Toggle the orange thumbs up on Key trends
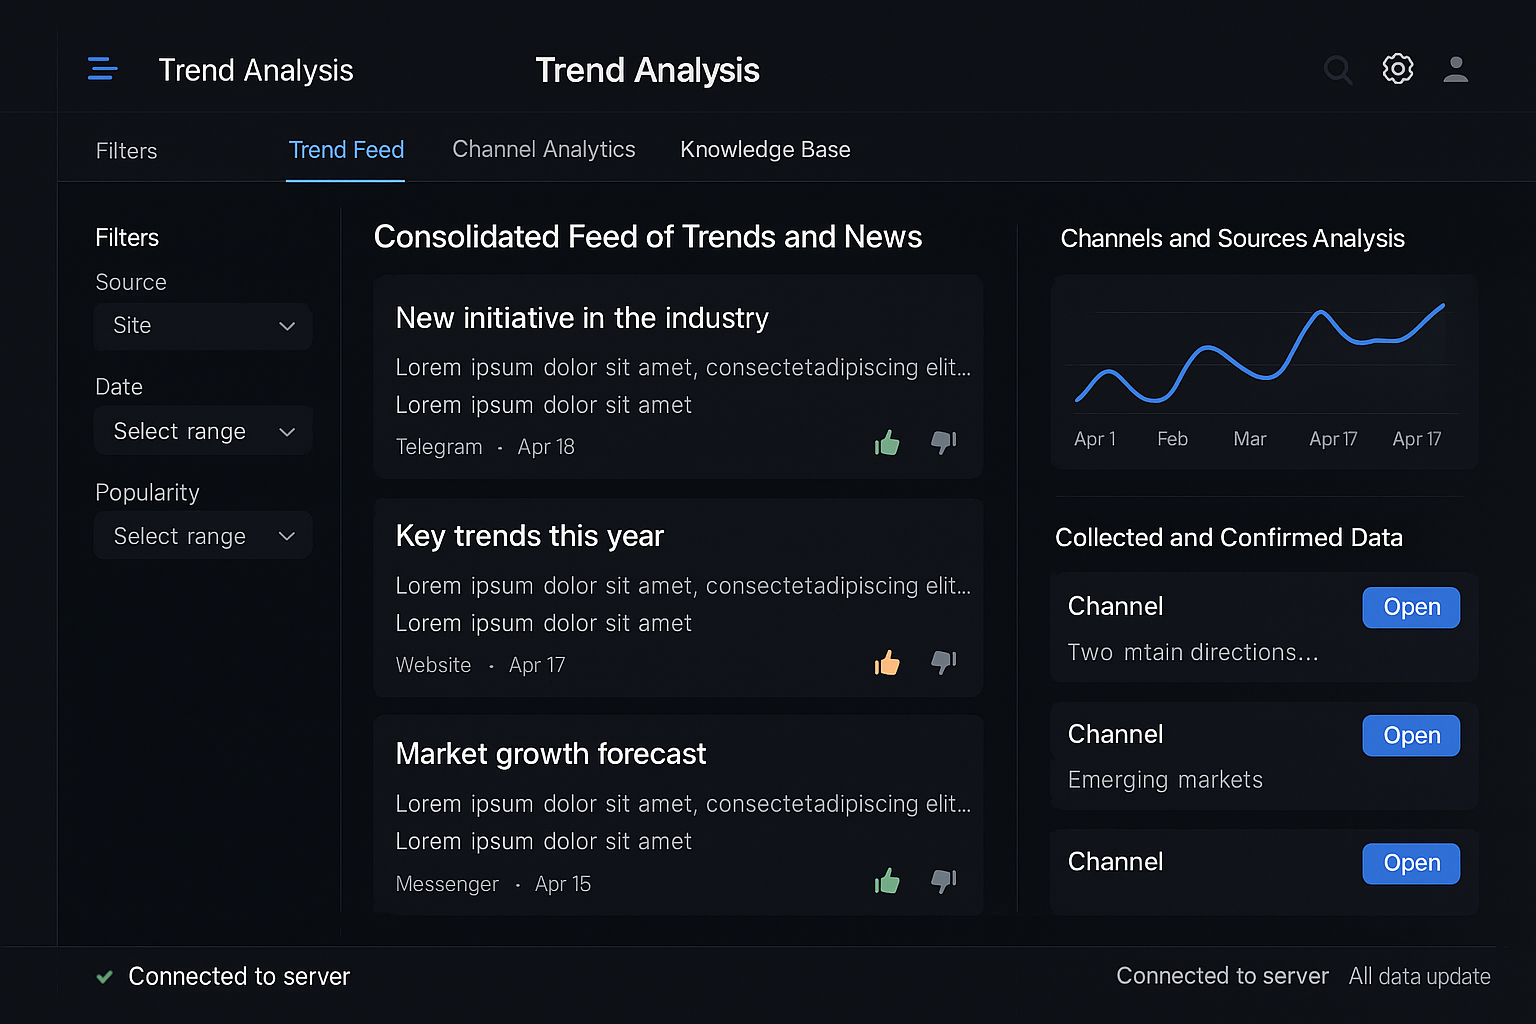The height and width of the screenshot is (1024, 1536). [887, 663]
